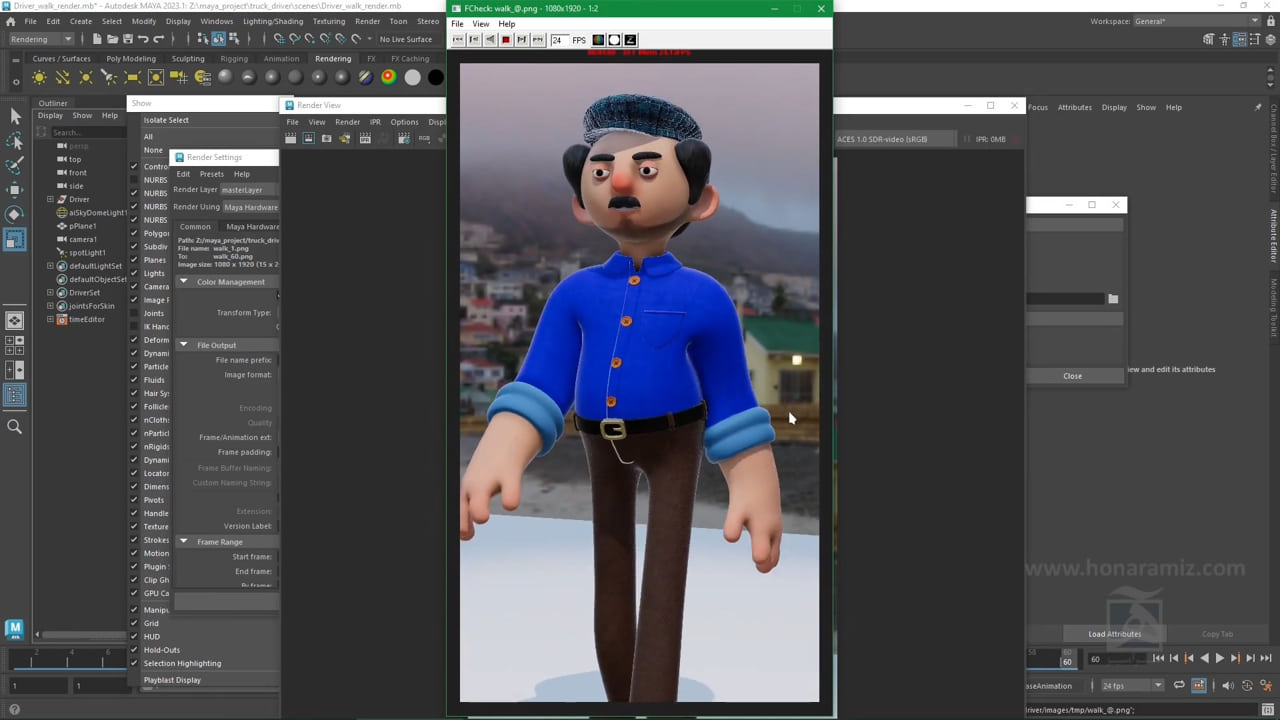
Task: Open Presets menu in Render Settings
Action: [212, 174]
